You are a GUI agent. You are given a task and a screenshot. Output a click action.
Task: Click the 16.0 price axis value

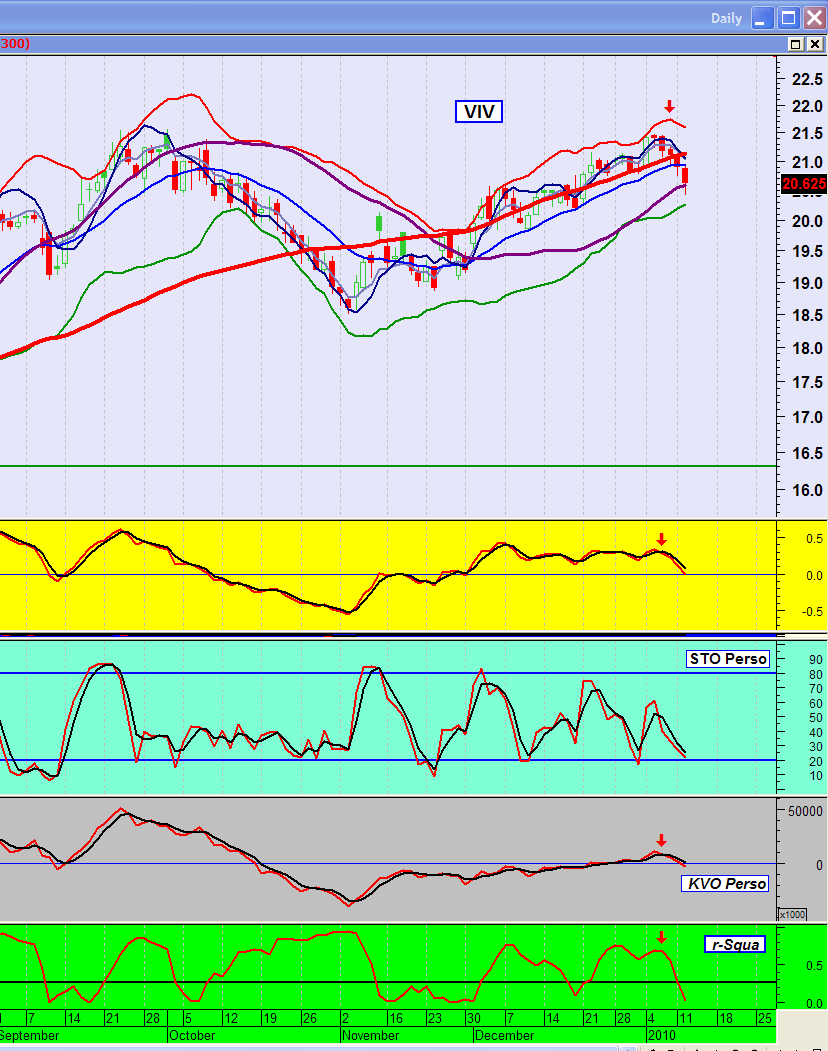coord(807,490)
